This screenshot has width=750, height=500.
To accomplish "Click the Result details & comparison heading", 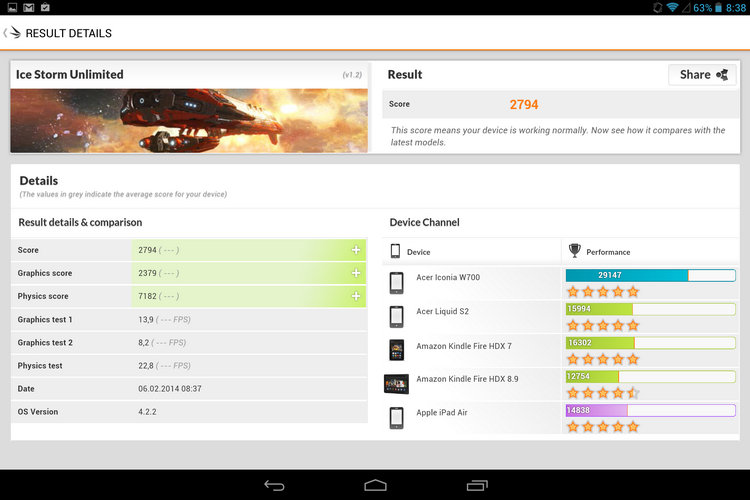I will [80, 222].
